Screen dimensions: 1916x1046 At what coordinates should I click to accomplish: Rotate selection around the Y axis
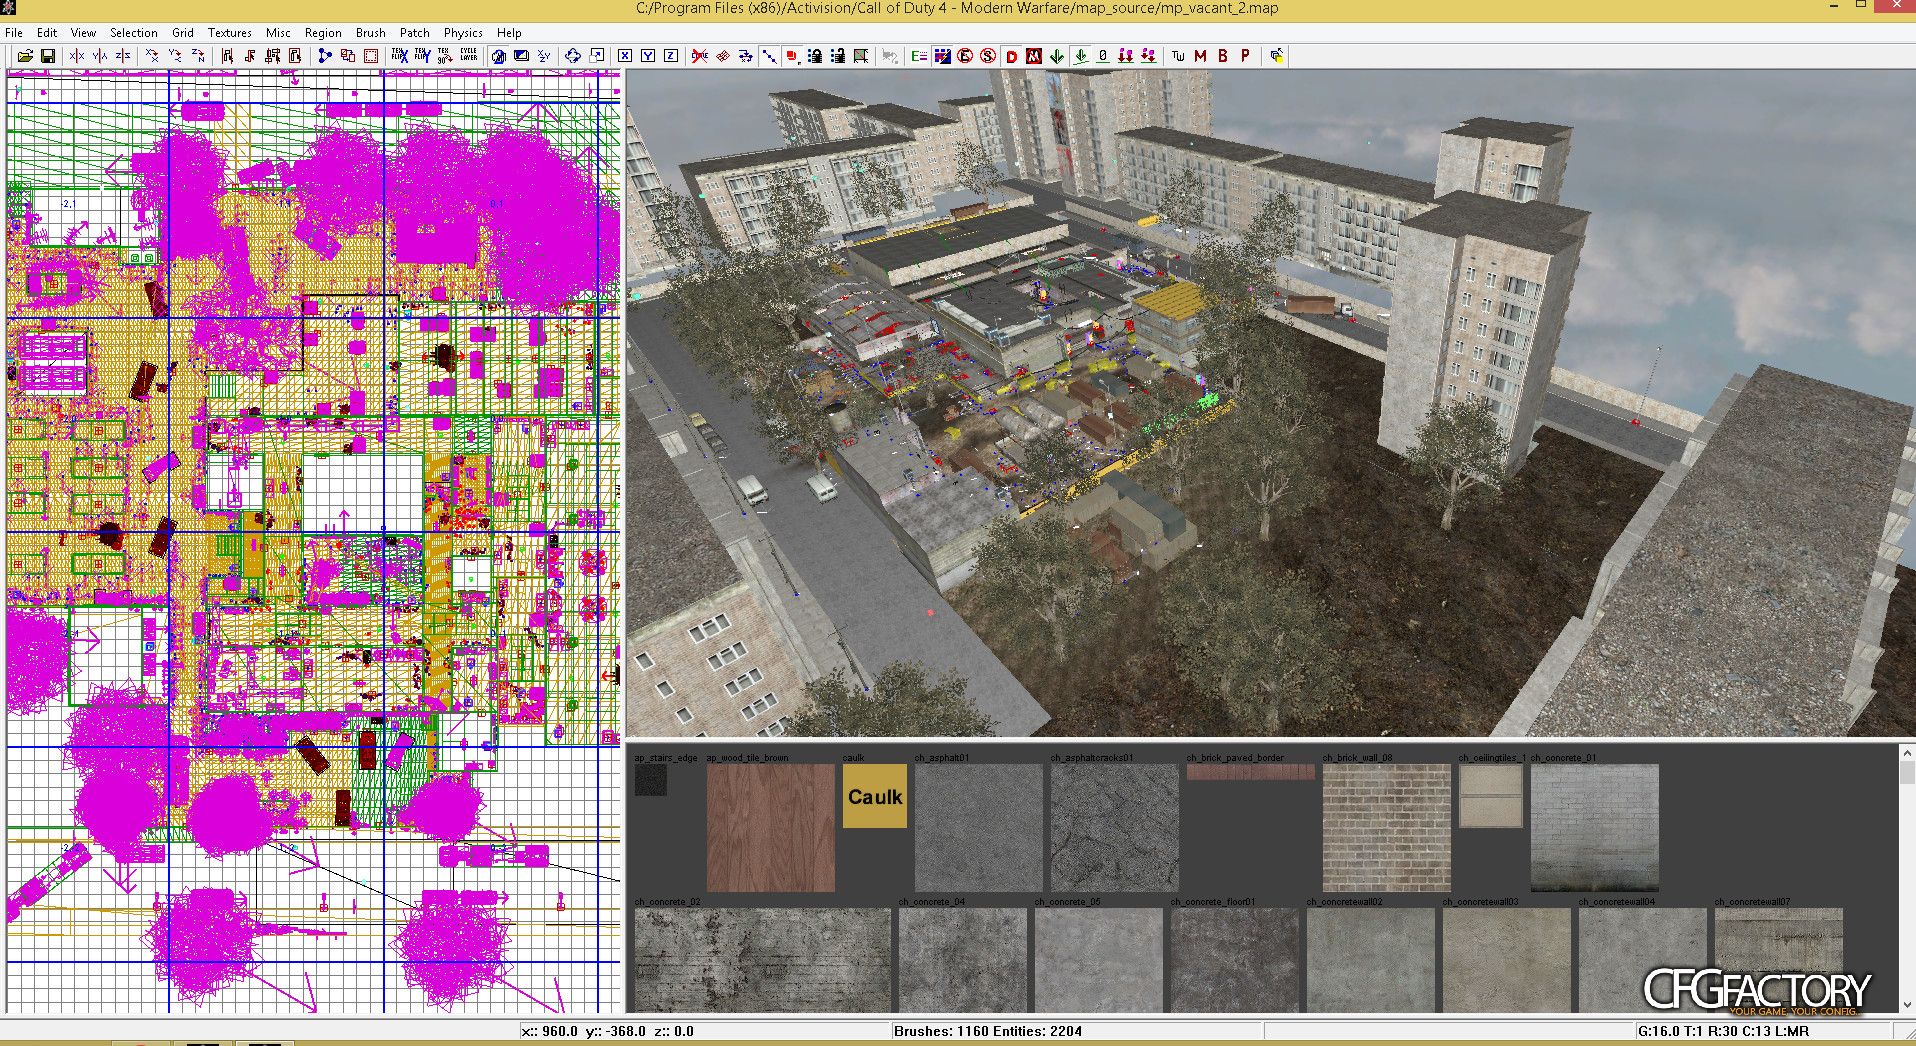coord(175,56)
